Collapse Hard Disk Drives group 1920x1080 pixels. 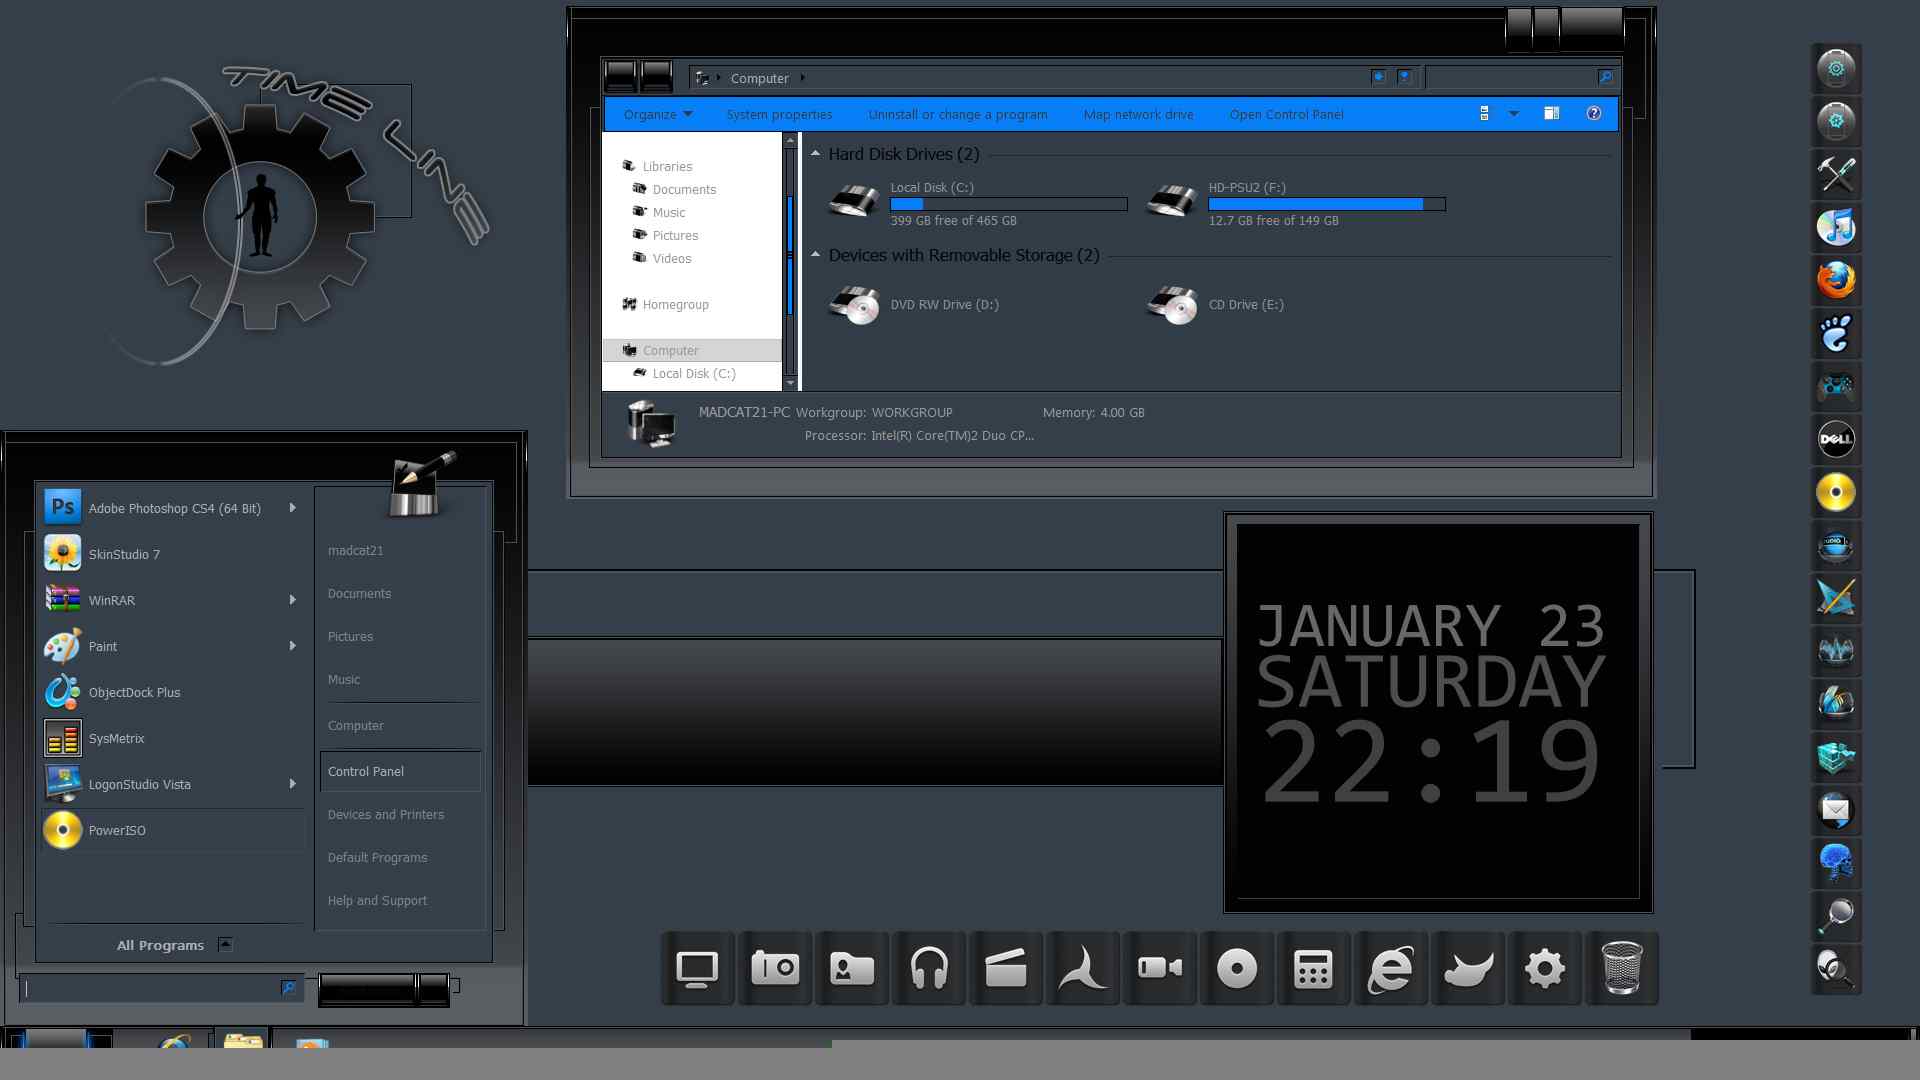coord(815,154)
